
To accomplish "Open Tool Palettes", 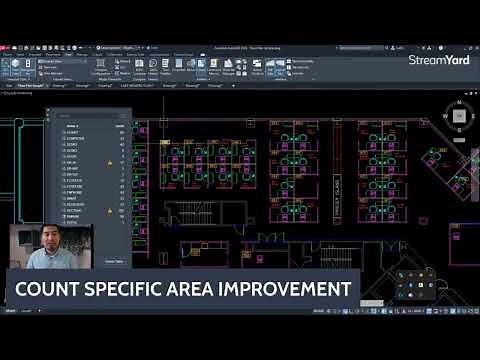I will pyautogui.click(x=165, y=67).
